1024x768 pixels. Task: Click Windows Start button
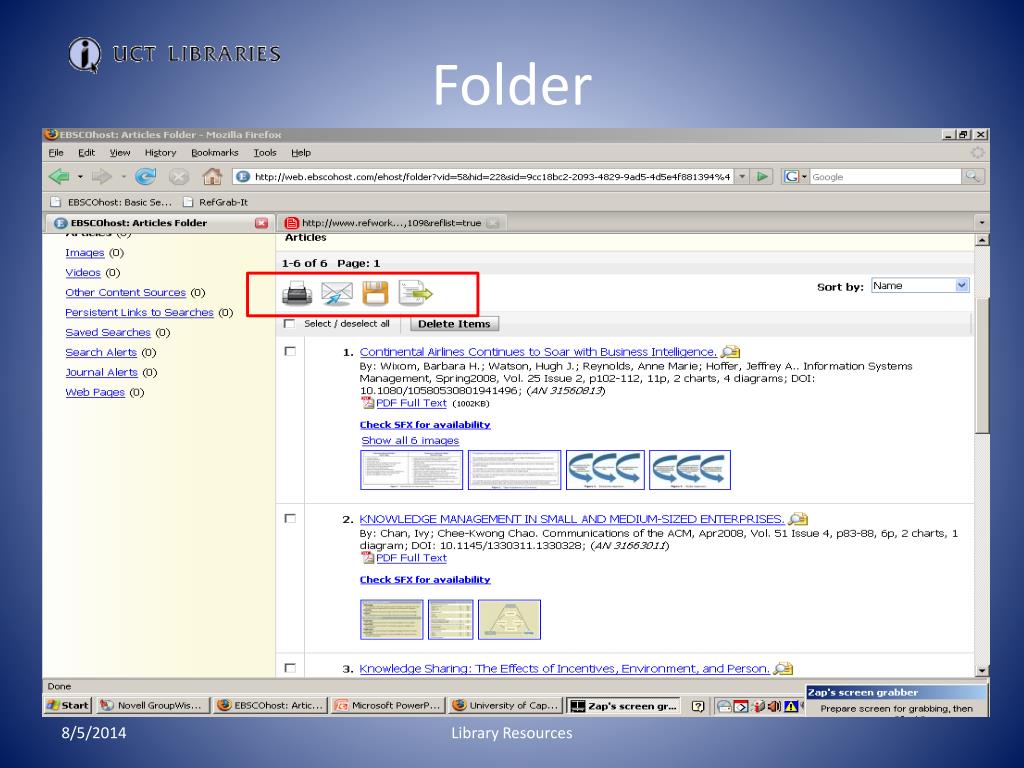click(68, 705)
